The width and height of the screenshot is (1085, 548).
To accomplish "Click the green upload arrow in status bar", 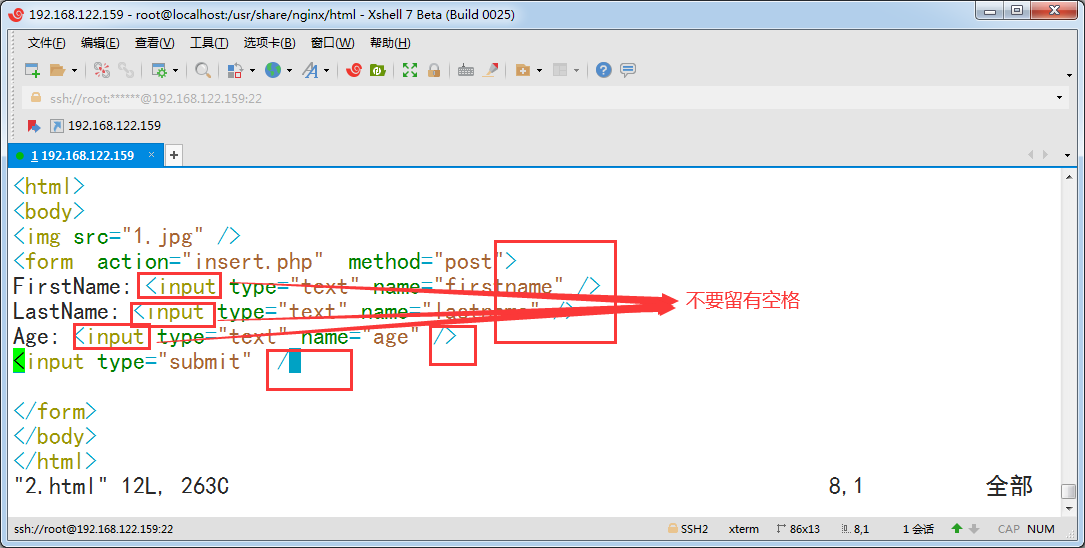I will coord(957,529).
